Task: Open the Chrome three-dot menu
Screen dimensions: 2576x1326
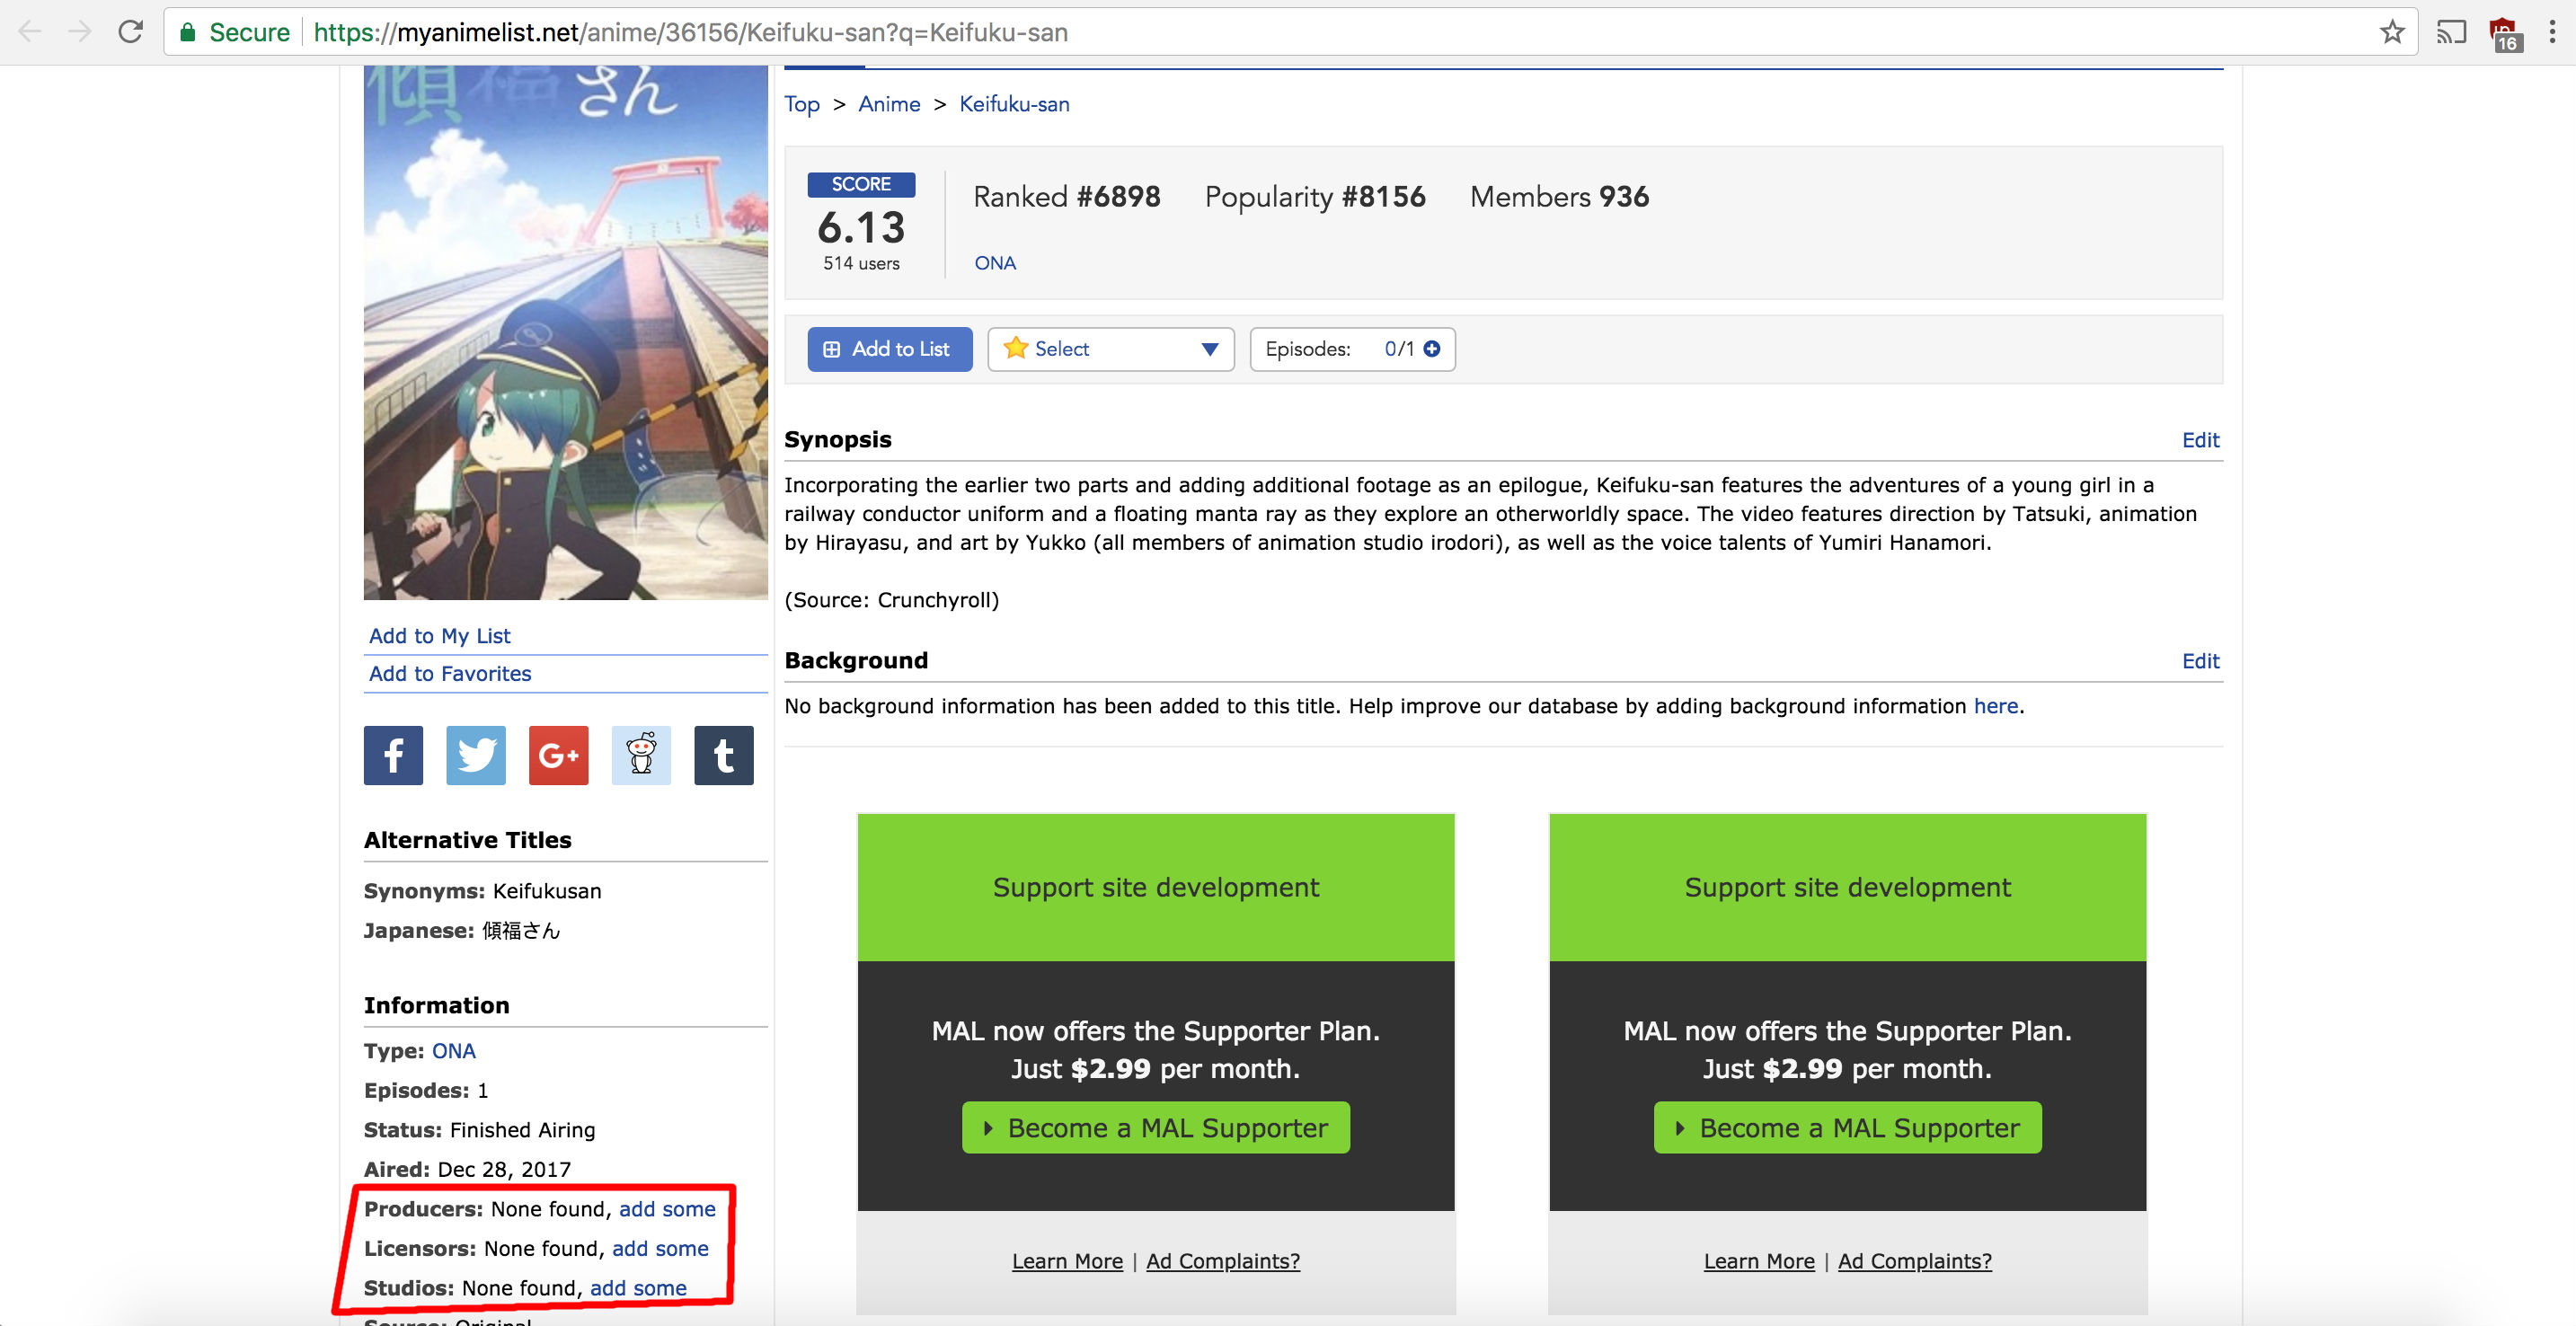Action: pos(2552,32)
